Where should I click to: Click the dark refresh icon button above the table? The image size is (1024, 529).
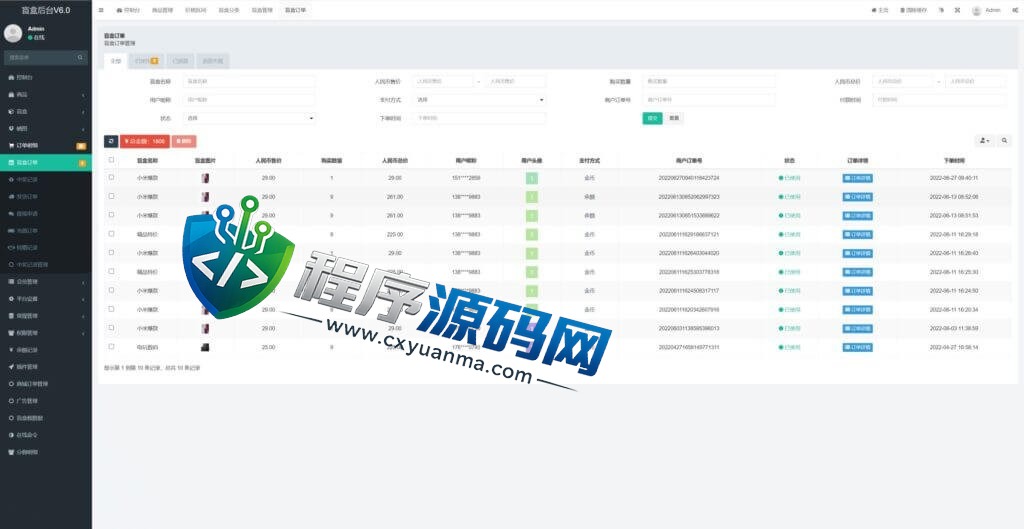[x=111, y=141]
